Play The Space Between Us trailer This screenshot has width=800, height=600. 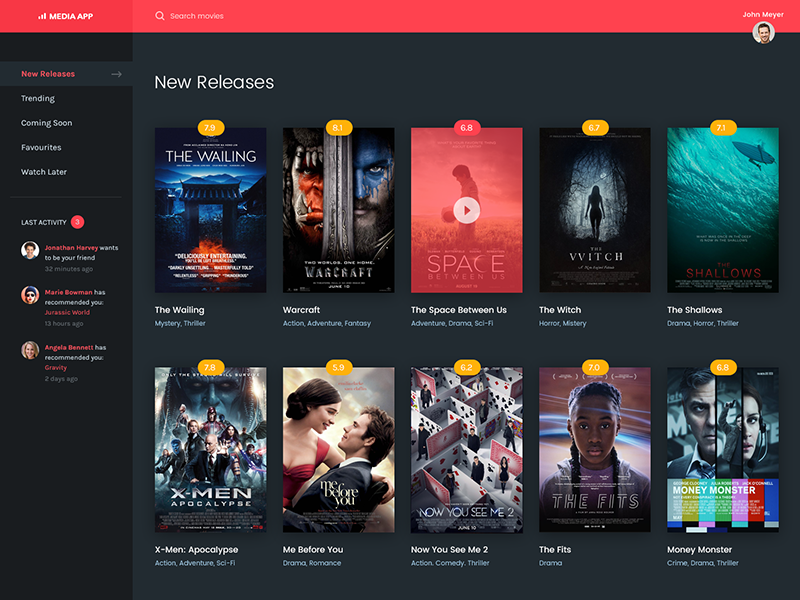(x=464, y=210)
